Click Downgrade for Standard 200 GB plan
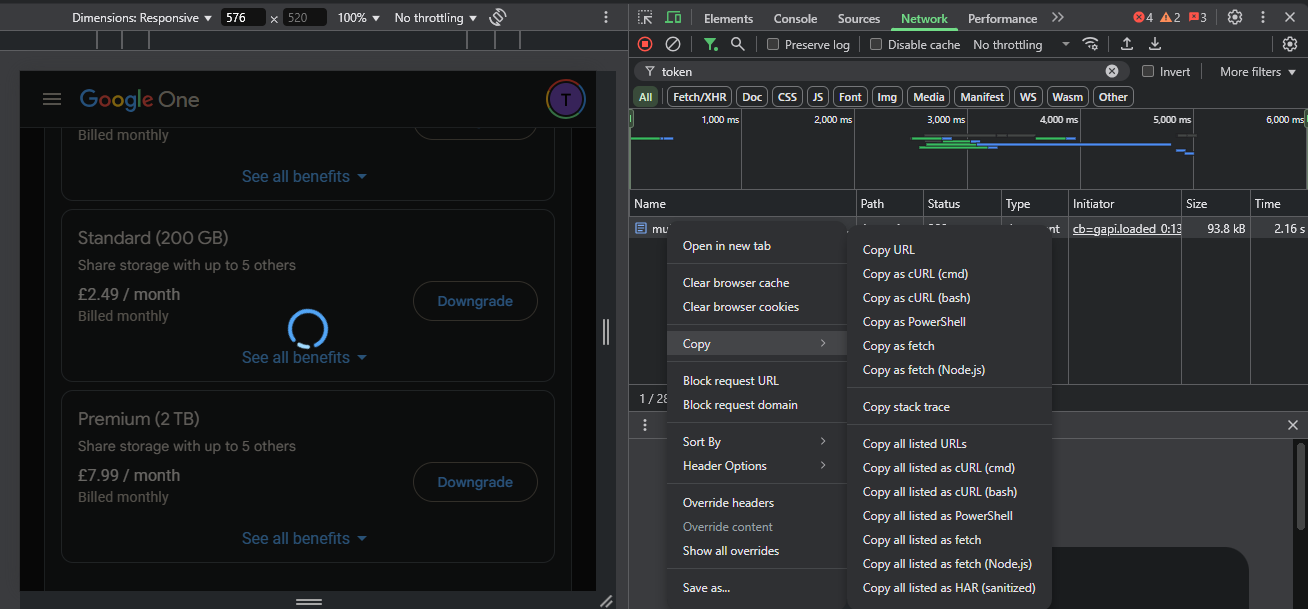Viewport: 1308px width, 609px height. click(x=475, y=301)
